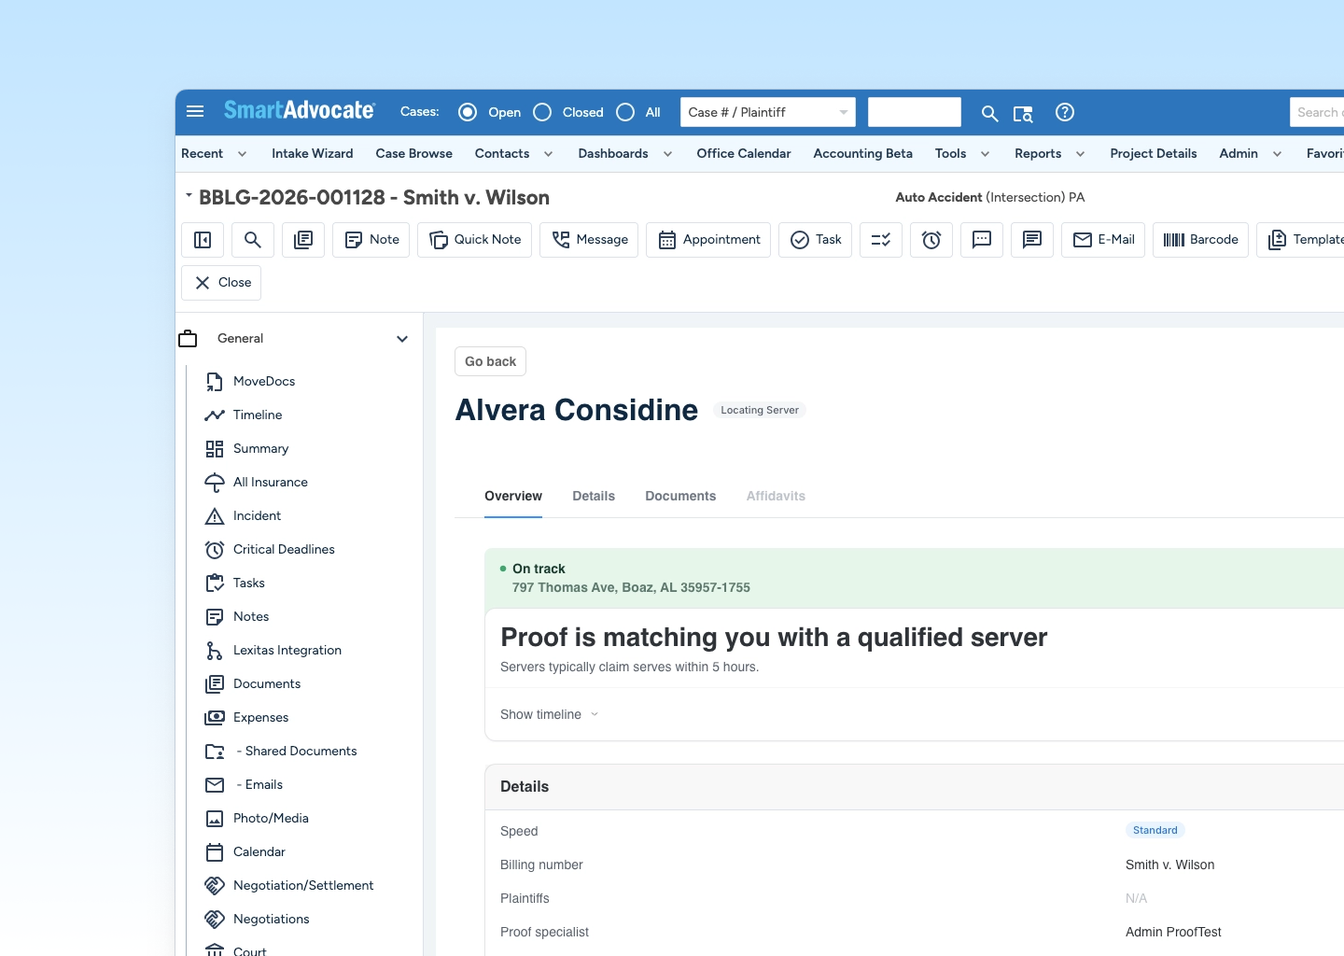
Task: Click the Task button
Action: (x=815, y=240)
